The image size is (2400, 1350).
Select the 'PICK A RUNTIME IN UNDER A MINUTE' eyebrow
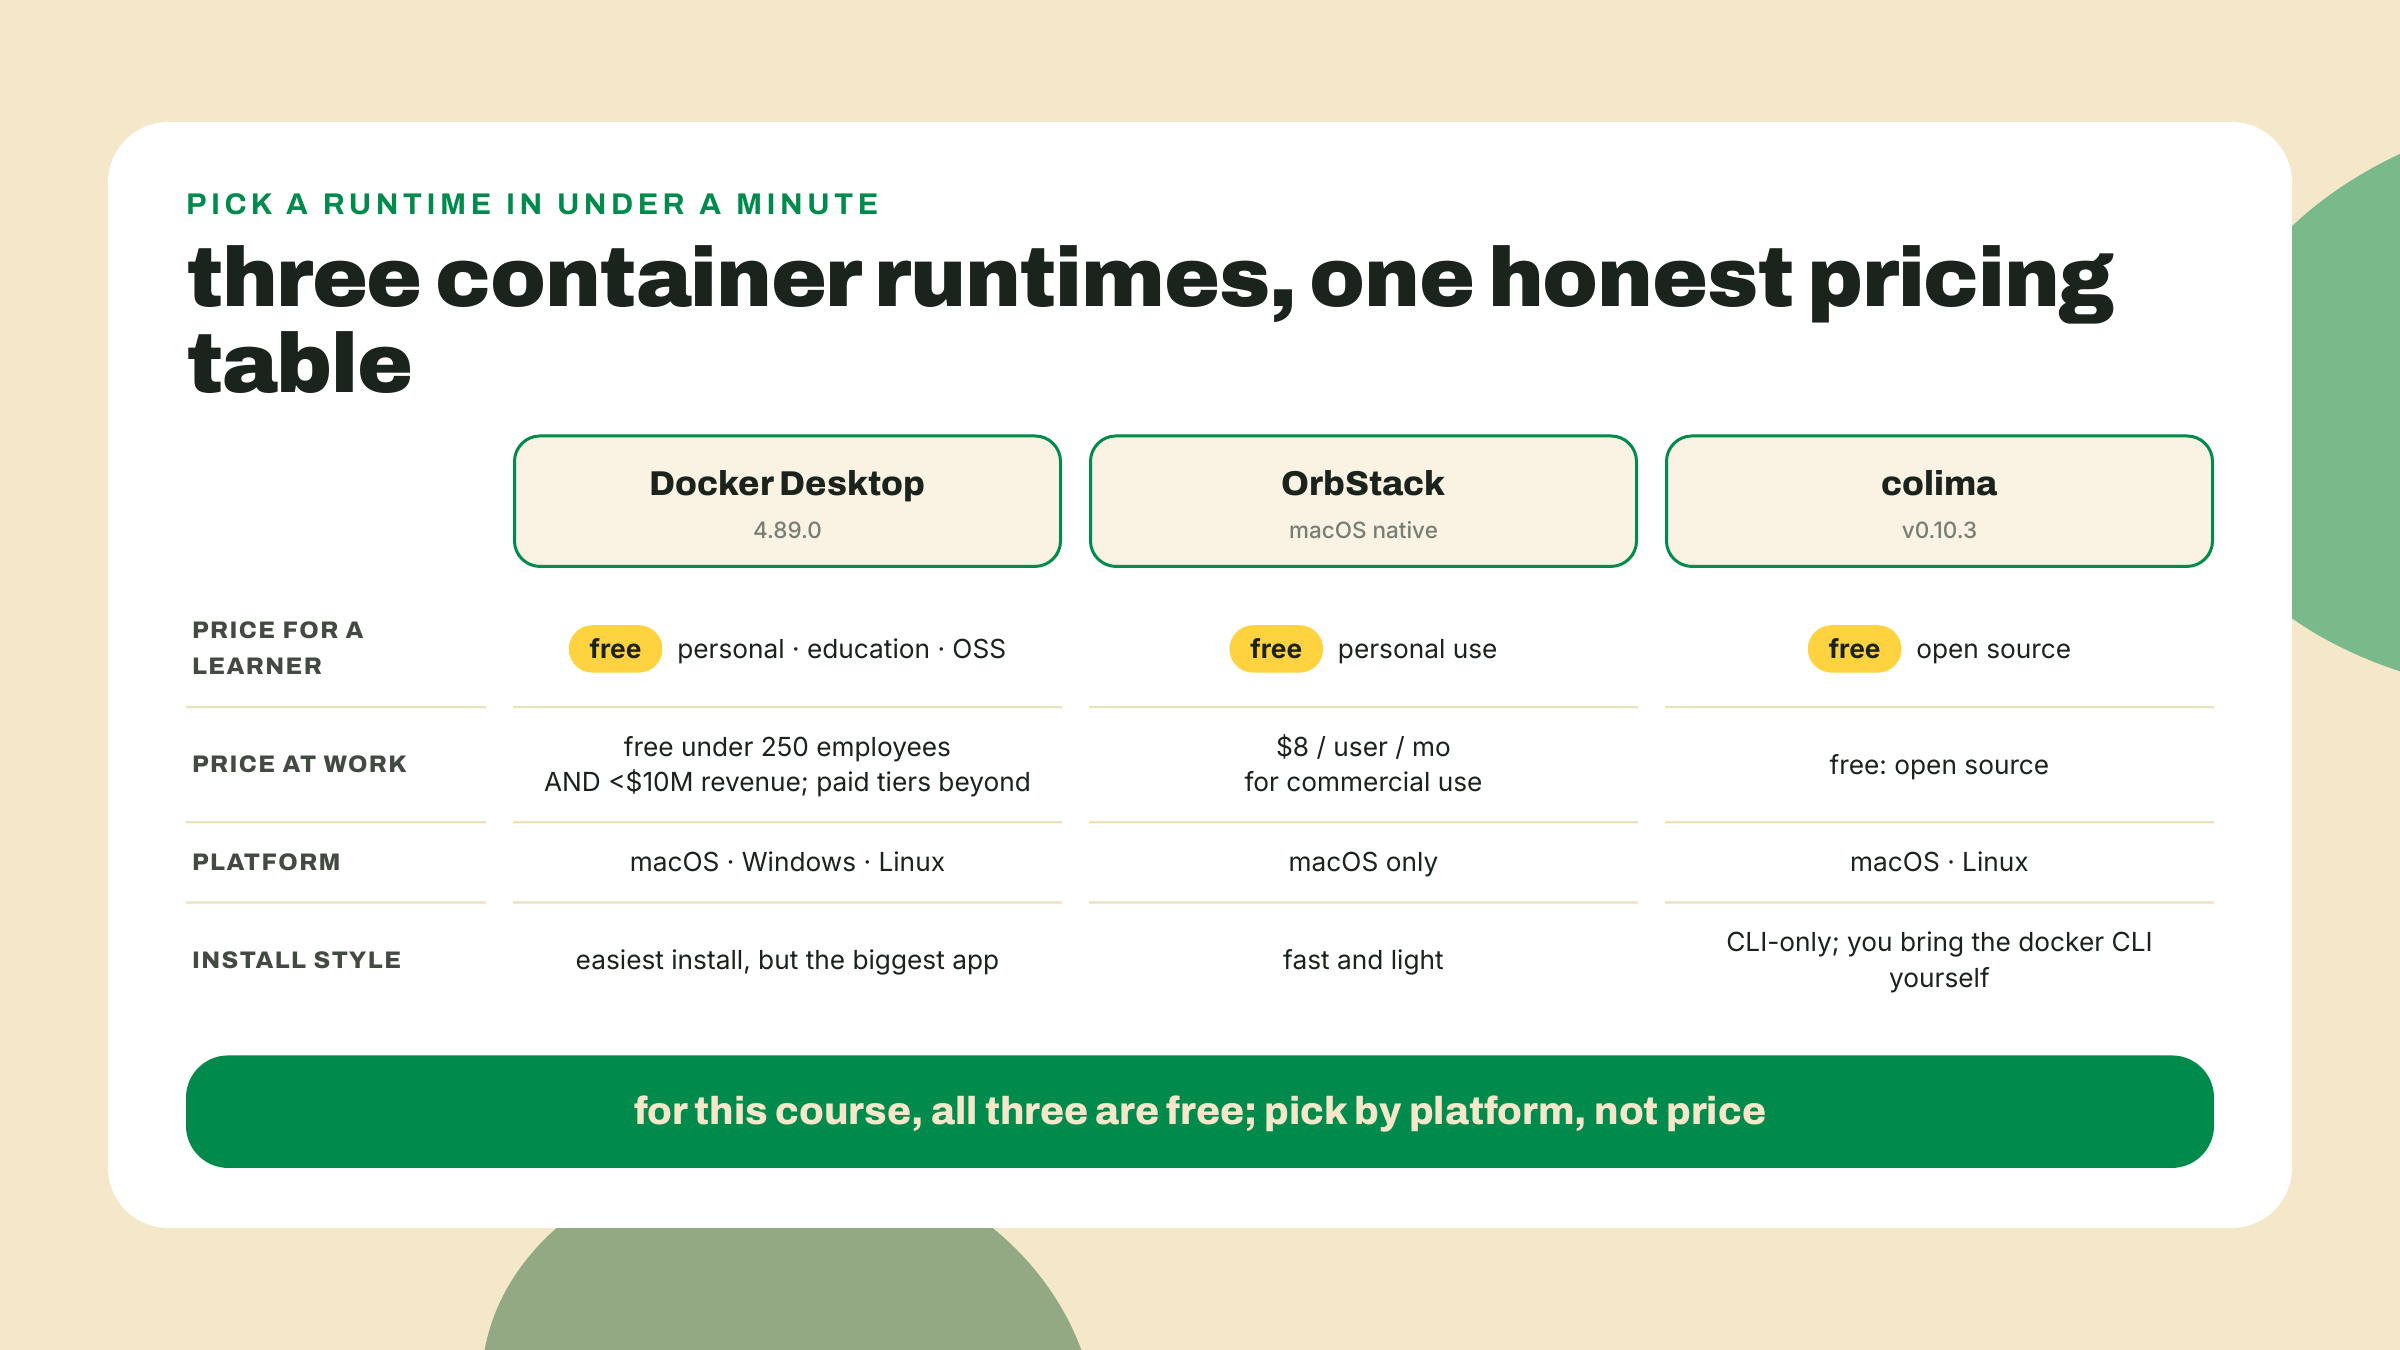[533, 204]
